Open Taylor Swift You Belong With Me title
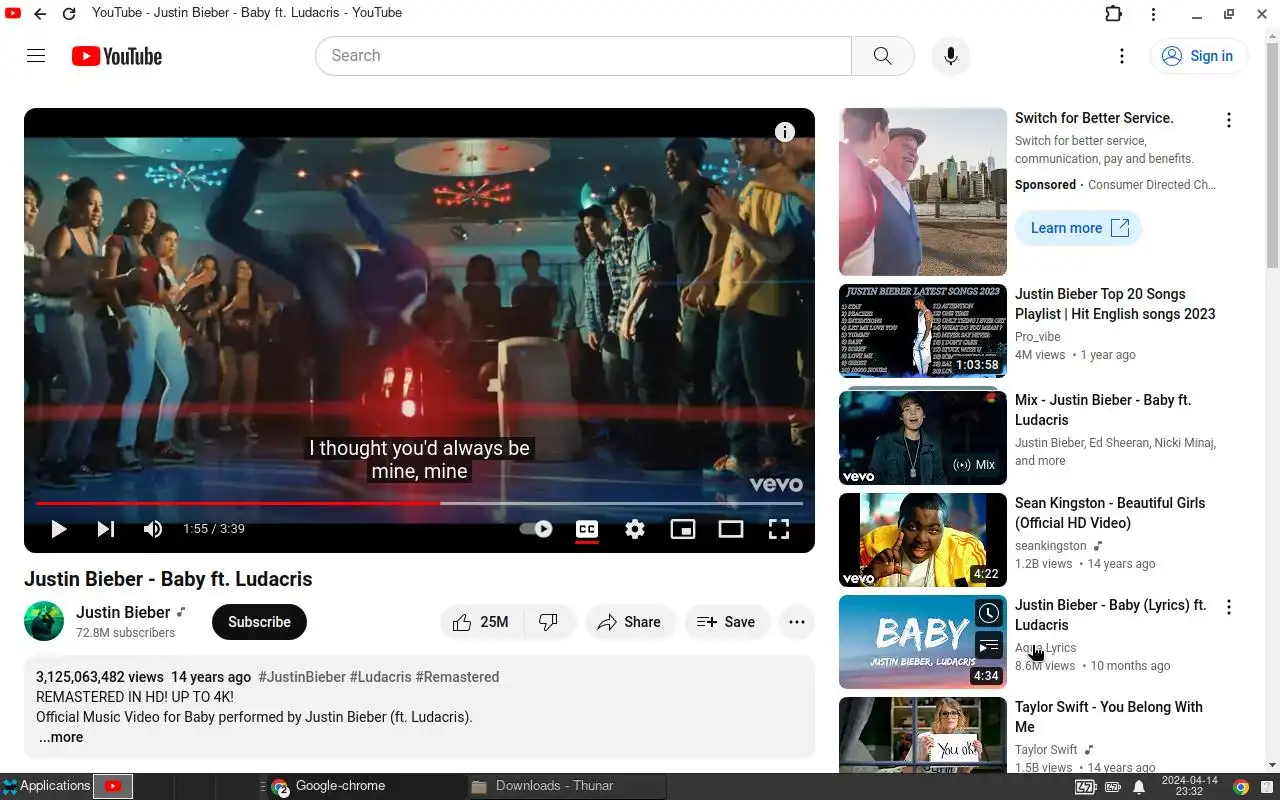This screenshot has width=1280, height=800. [1109, 717]
